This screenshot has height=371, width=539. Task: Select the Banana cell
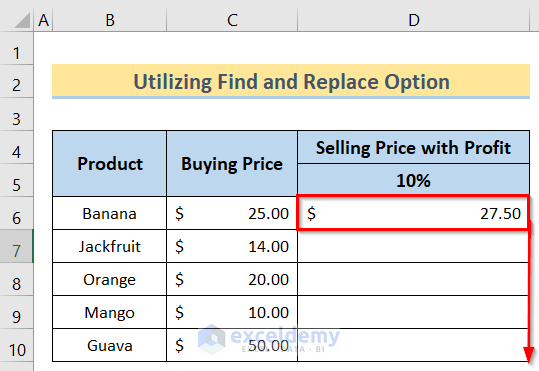[110, 214]
